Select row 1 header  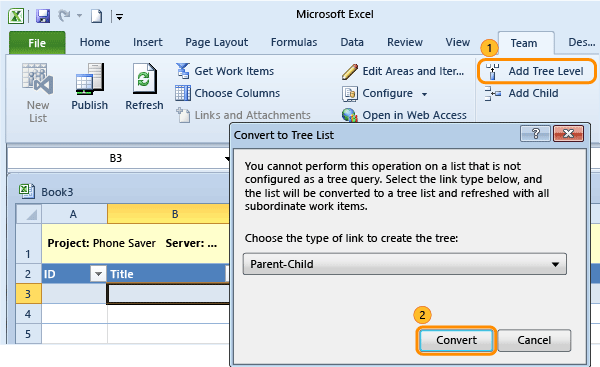pos(28,243)
